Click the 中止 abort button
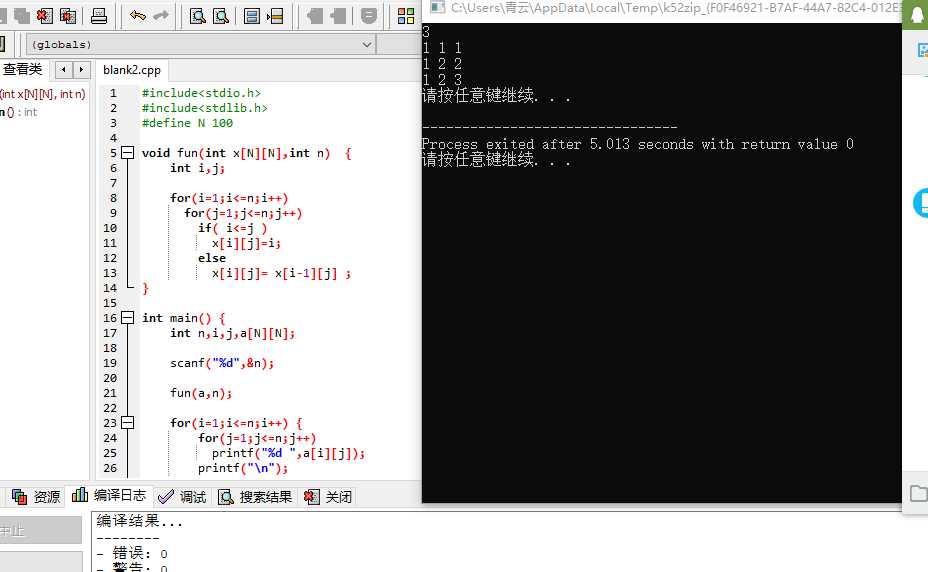This screenshot has height=572, width=928. 40,530
